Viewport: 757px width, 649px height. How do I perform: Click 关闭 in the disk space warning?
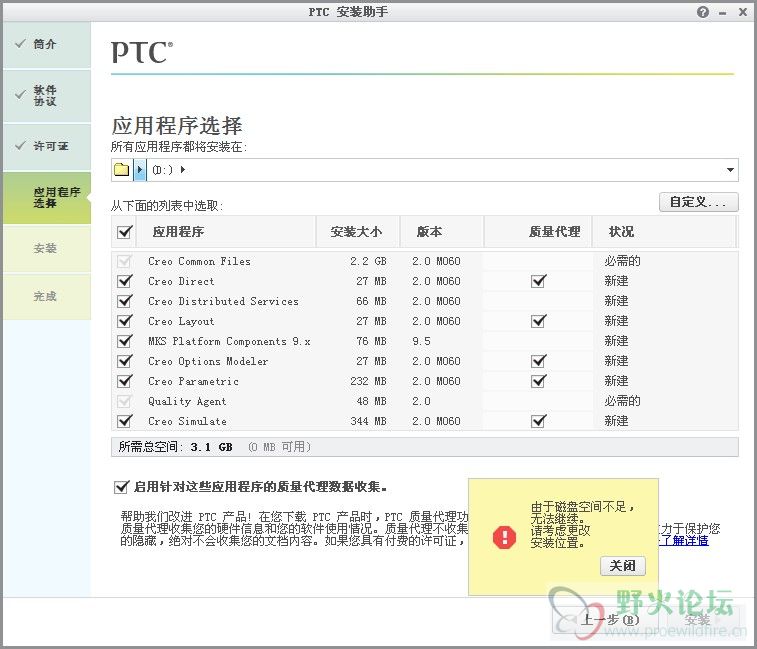tap(623, 565)
